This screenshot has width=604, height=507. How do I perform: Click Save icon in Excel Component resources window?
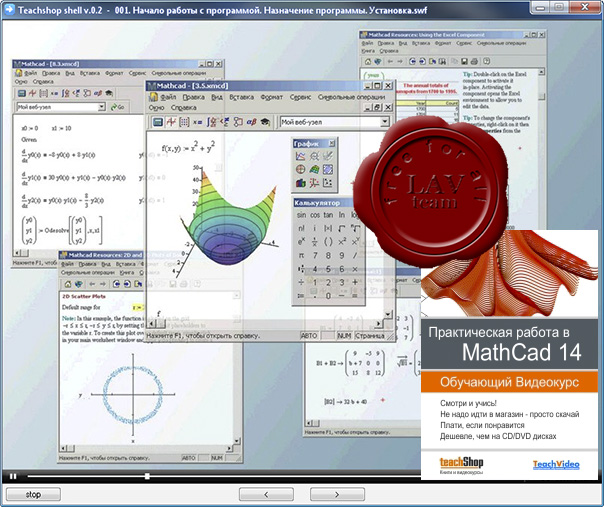click(x=465, y=61)
